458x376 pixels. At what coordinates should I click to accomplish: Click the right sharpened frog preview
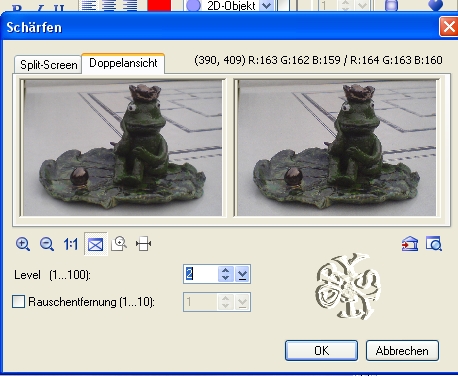pyautogui.click(x=337, y=148)
